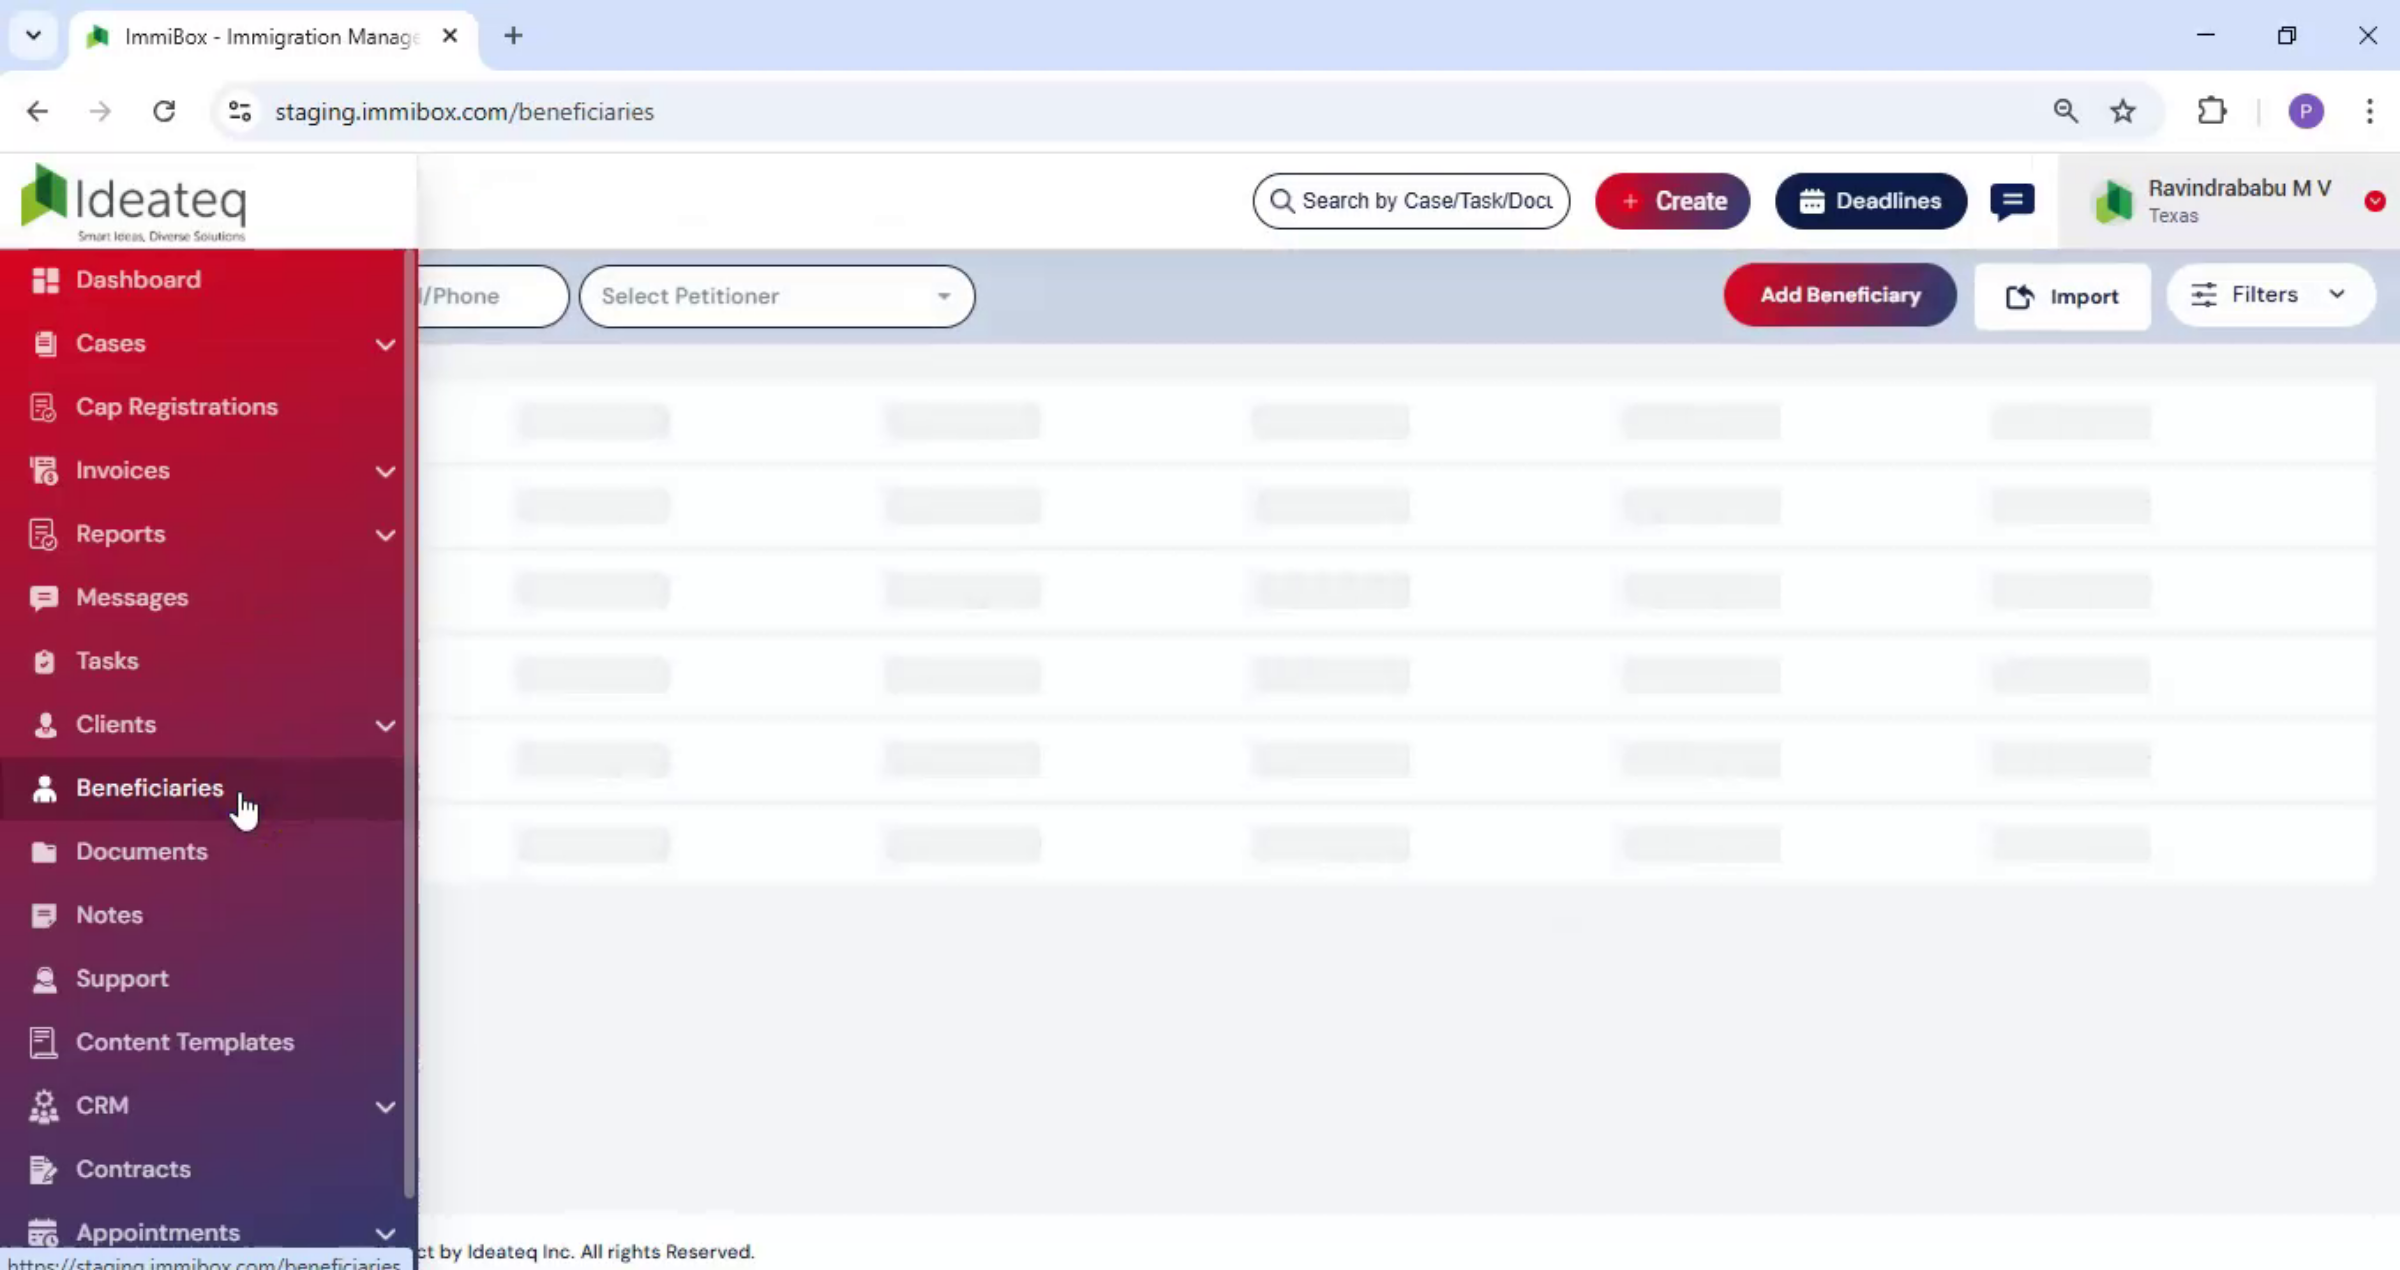Click the Dashboard grid icon in sidebar
The image size is (2400, 1270).
point(45,280)
